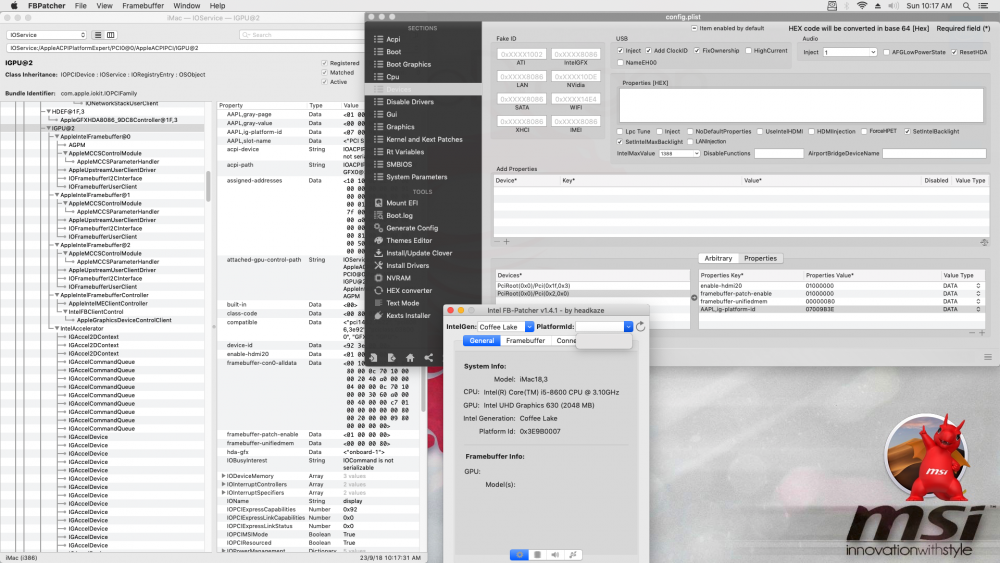Screen dimensions: 1000x563
Task: Enable ForceHPET checkbox
Action: click(x=864, y=131)
